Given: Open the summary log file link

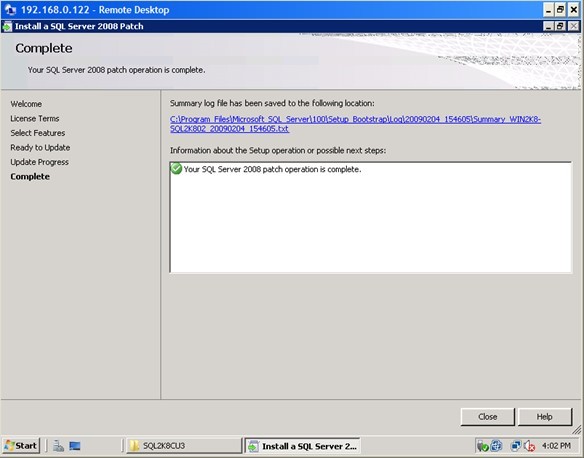Looking at the screenshot, I should coord(355,124).
